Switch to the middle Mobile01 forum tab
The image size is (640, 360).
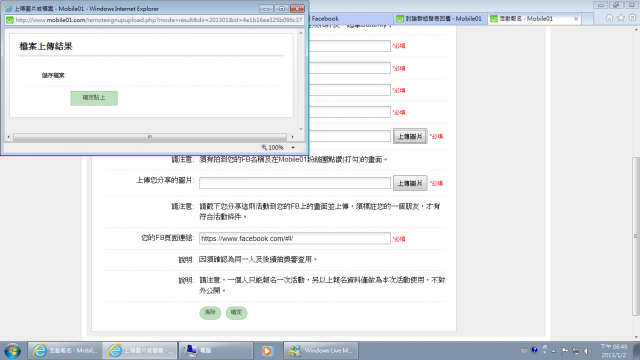click(x=440, y=19)
